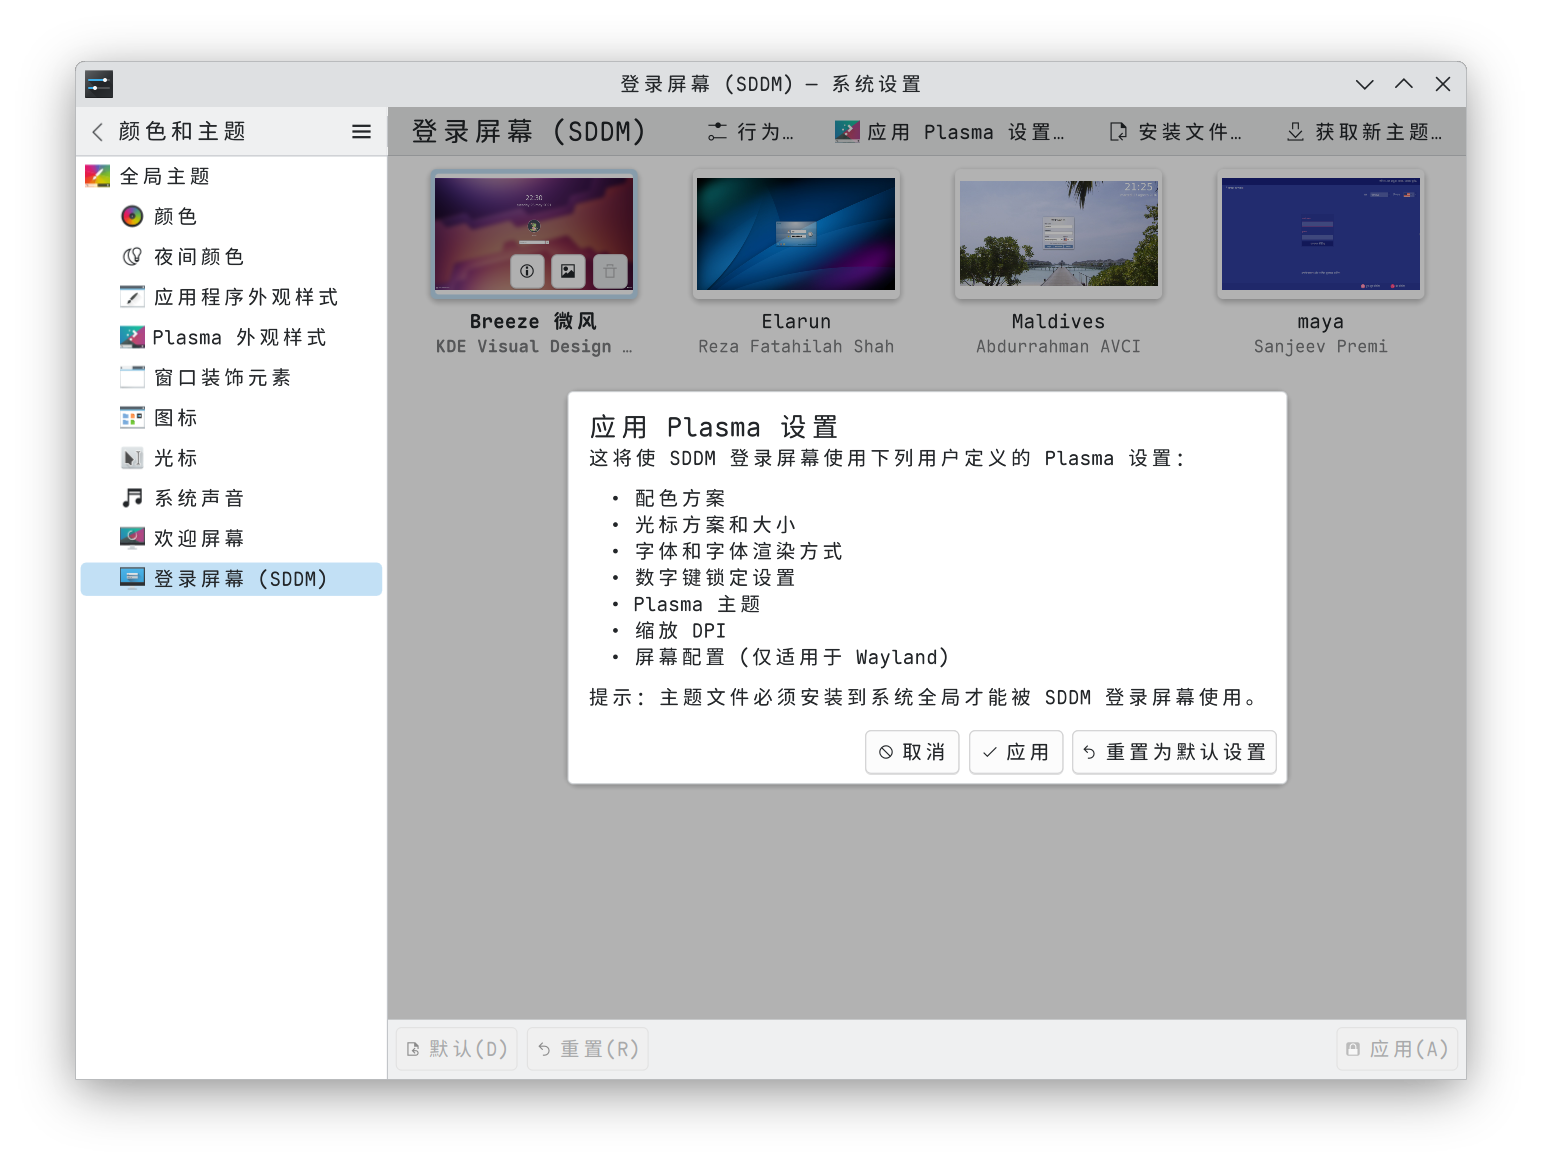Click 重置为默认设置 button
This screenshot has height=1169, width=1542.
pyautogui.click(x=1174, y=752)
